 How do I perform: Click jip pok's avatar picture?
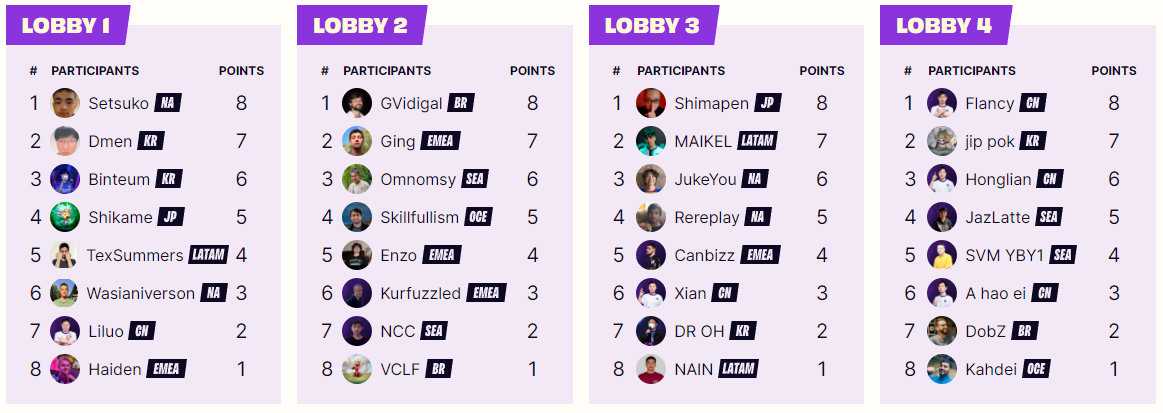click(x=942, y=141)
